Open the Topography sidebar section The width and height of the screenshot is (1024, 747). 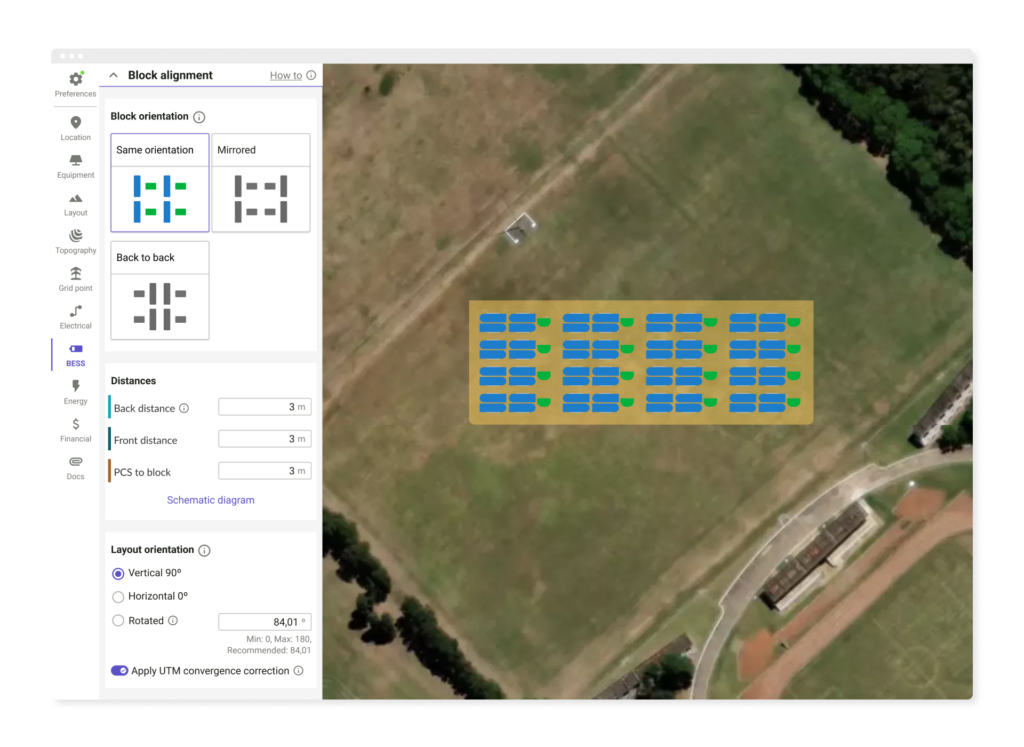(75, 237)
